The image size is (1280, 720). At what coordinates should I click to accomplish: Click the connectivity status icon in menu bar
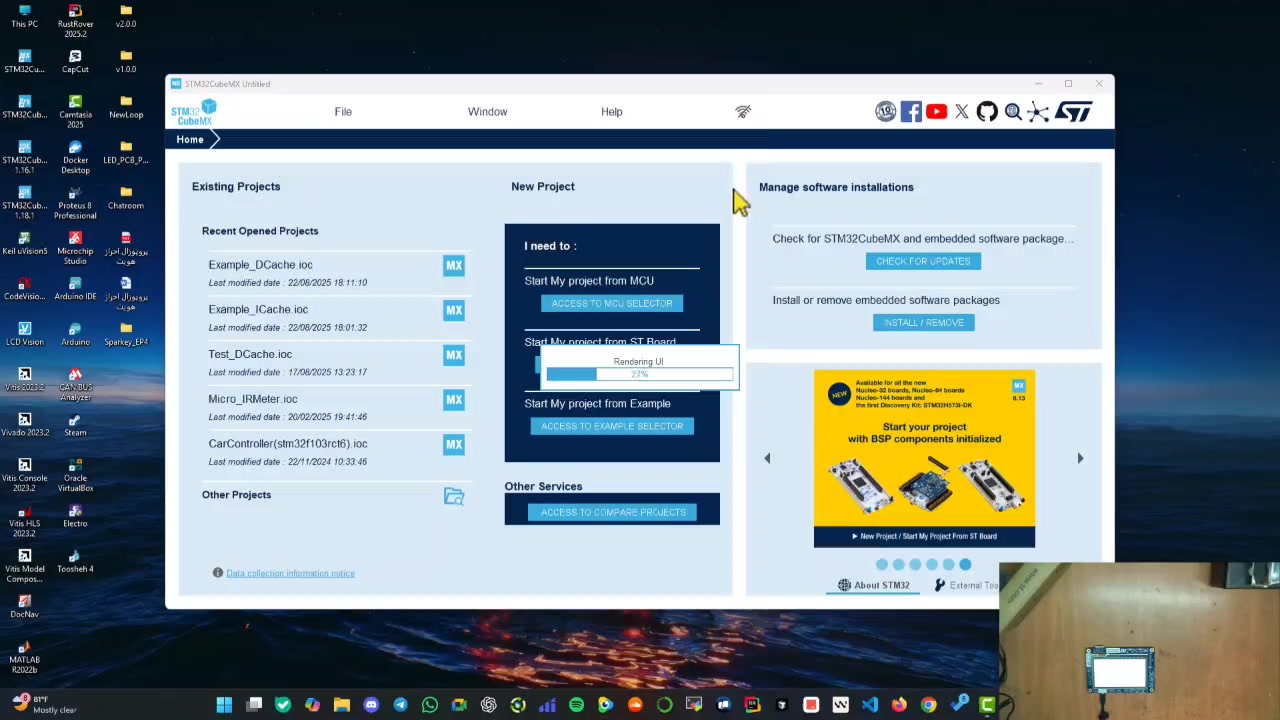pyautogui.click(x=743, y=112)
